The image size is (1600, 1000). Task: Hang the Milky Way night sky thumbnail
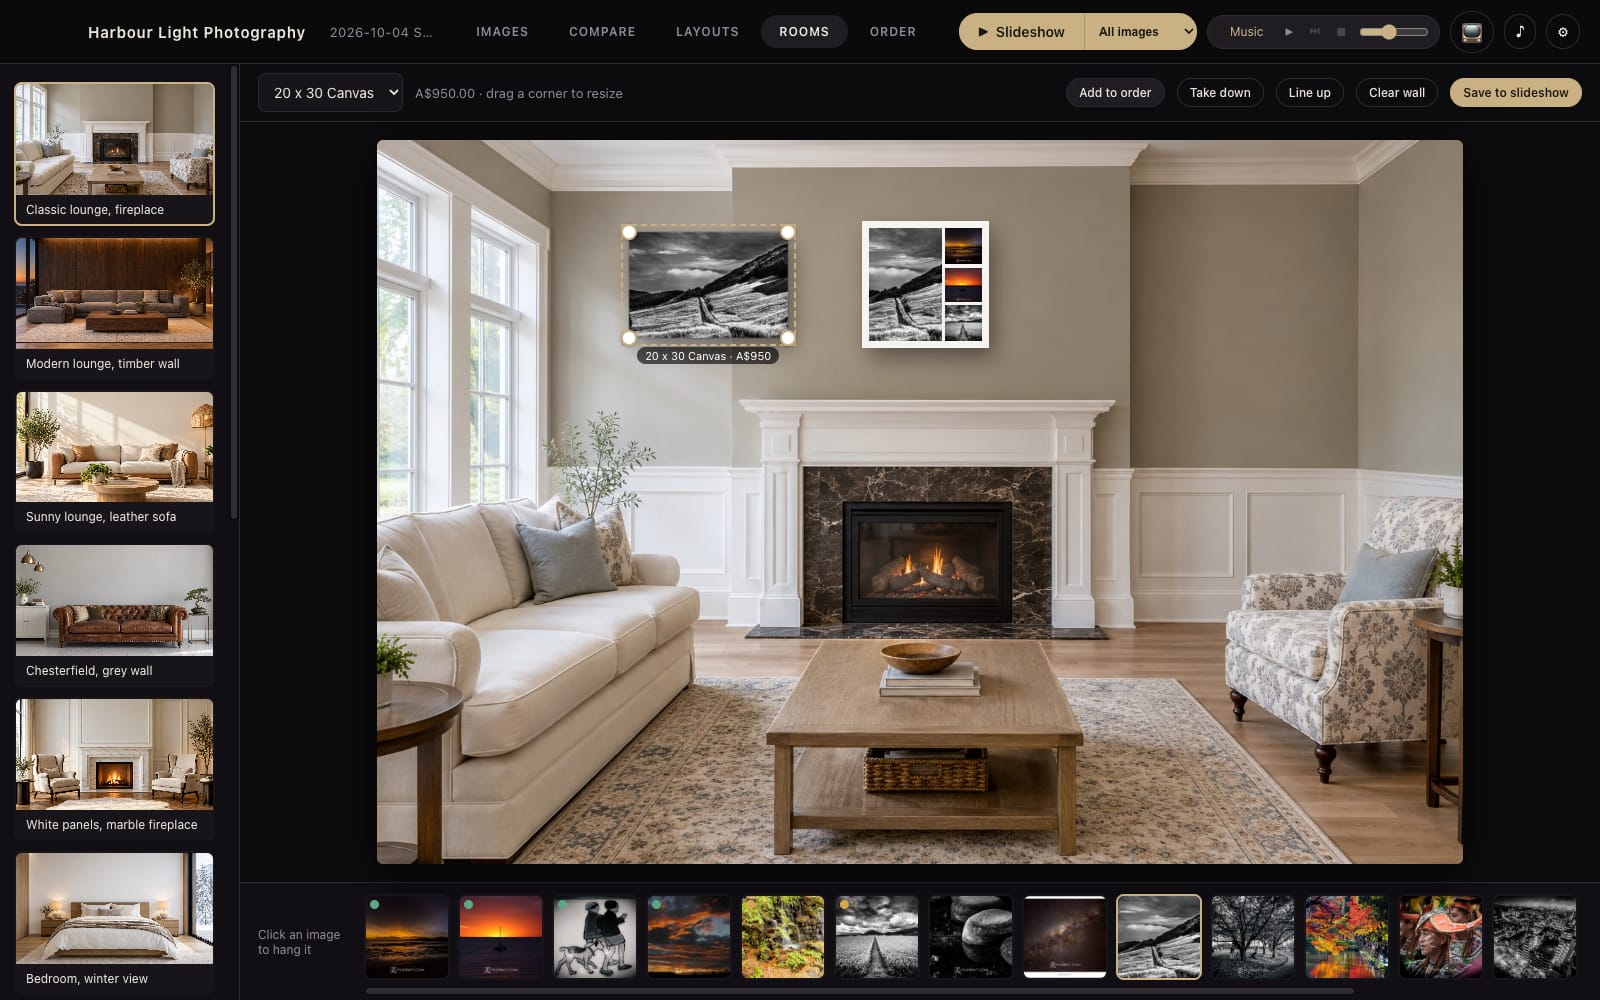point(1064,936)
